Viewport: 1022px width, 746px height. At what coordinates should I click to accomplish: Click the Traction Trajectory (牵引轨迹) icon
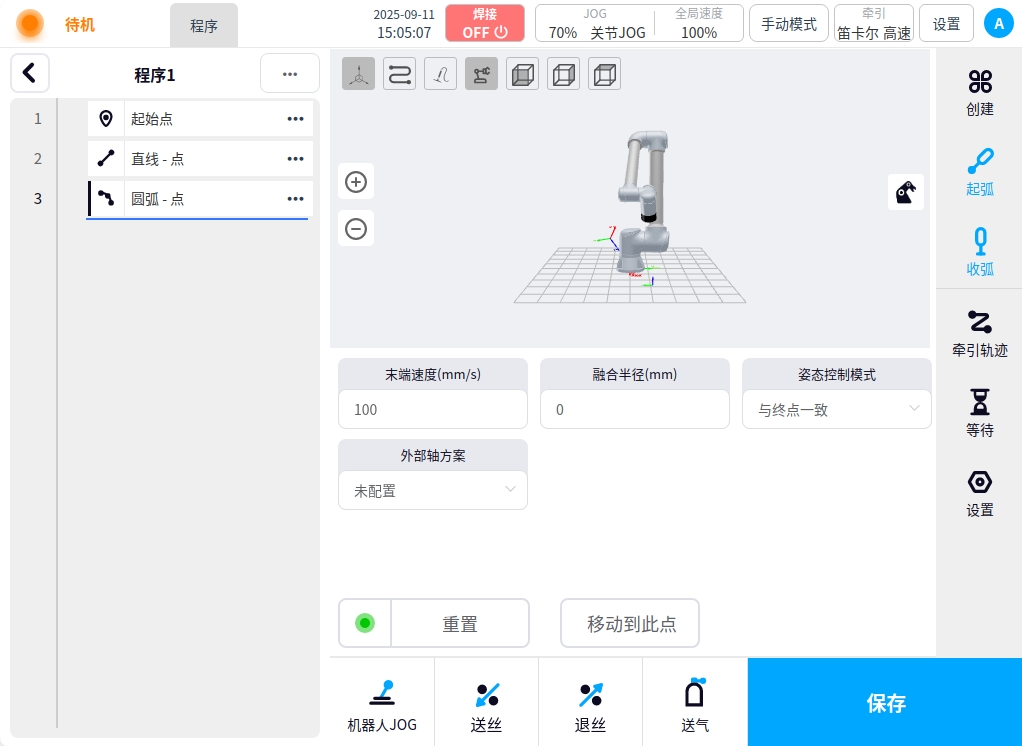979,332
